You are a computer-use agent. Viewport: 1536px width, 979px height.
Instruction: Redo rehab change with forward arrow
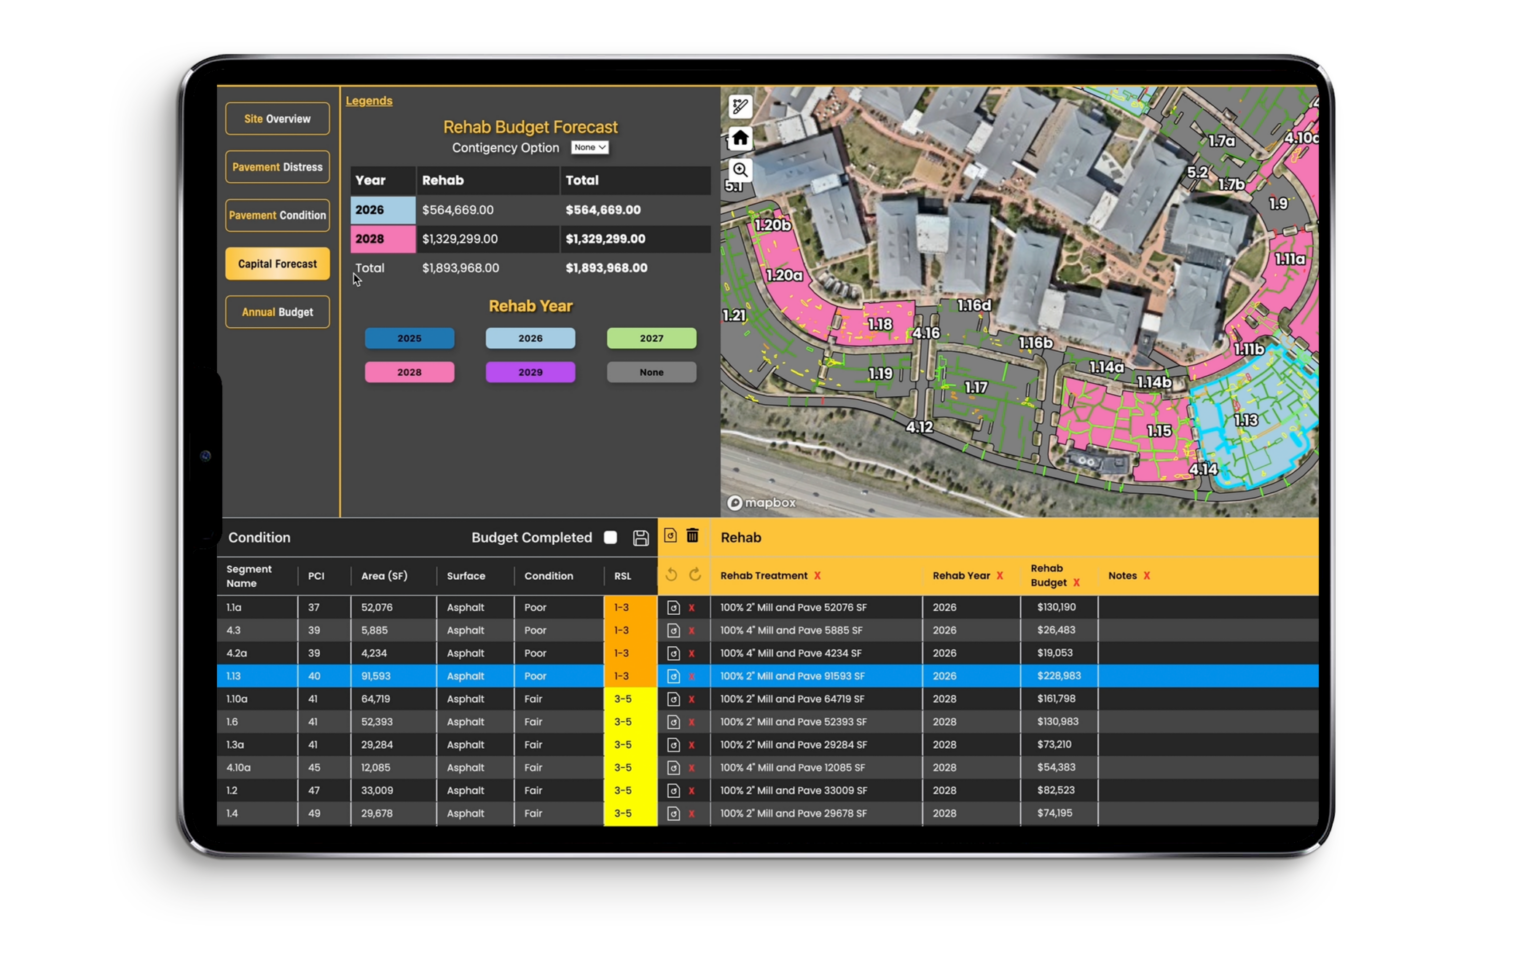pyautogui.click(x=694, y=573)
